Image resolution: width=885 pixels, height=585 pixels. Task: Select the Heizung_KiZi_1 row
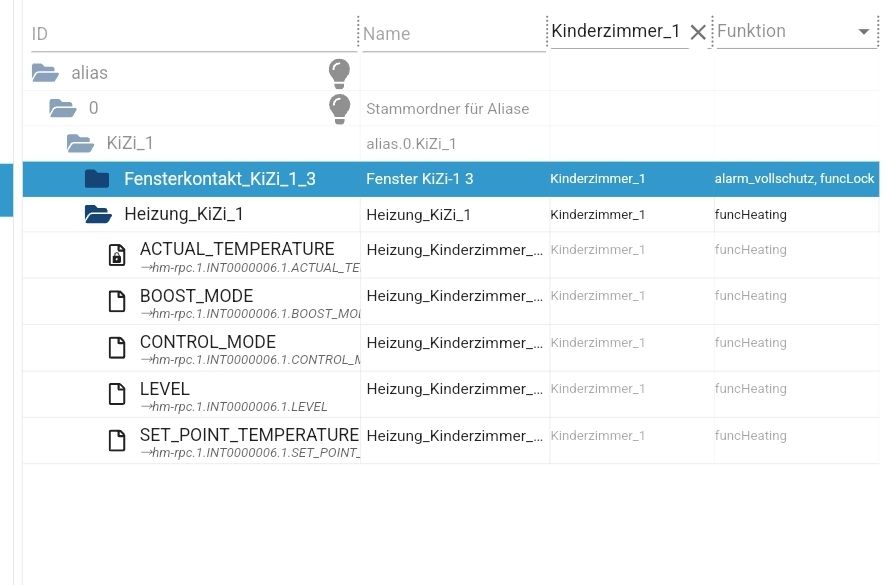click(x=450, y=214)
